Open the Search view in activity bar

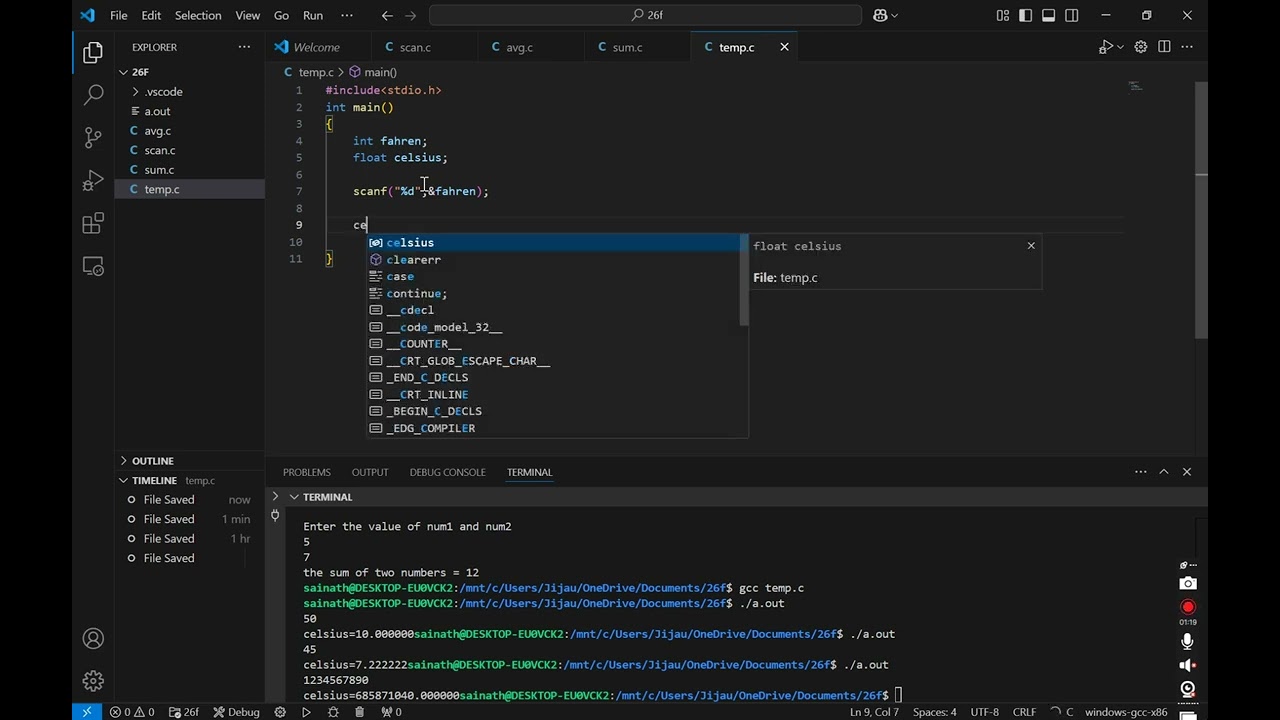click(93, 94)
